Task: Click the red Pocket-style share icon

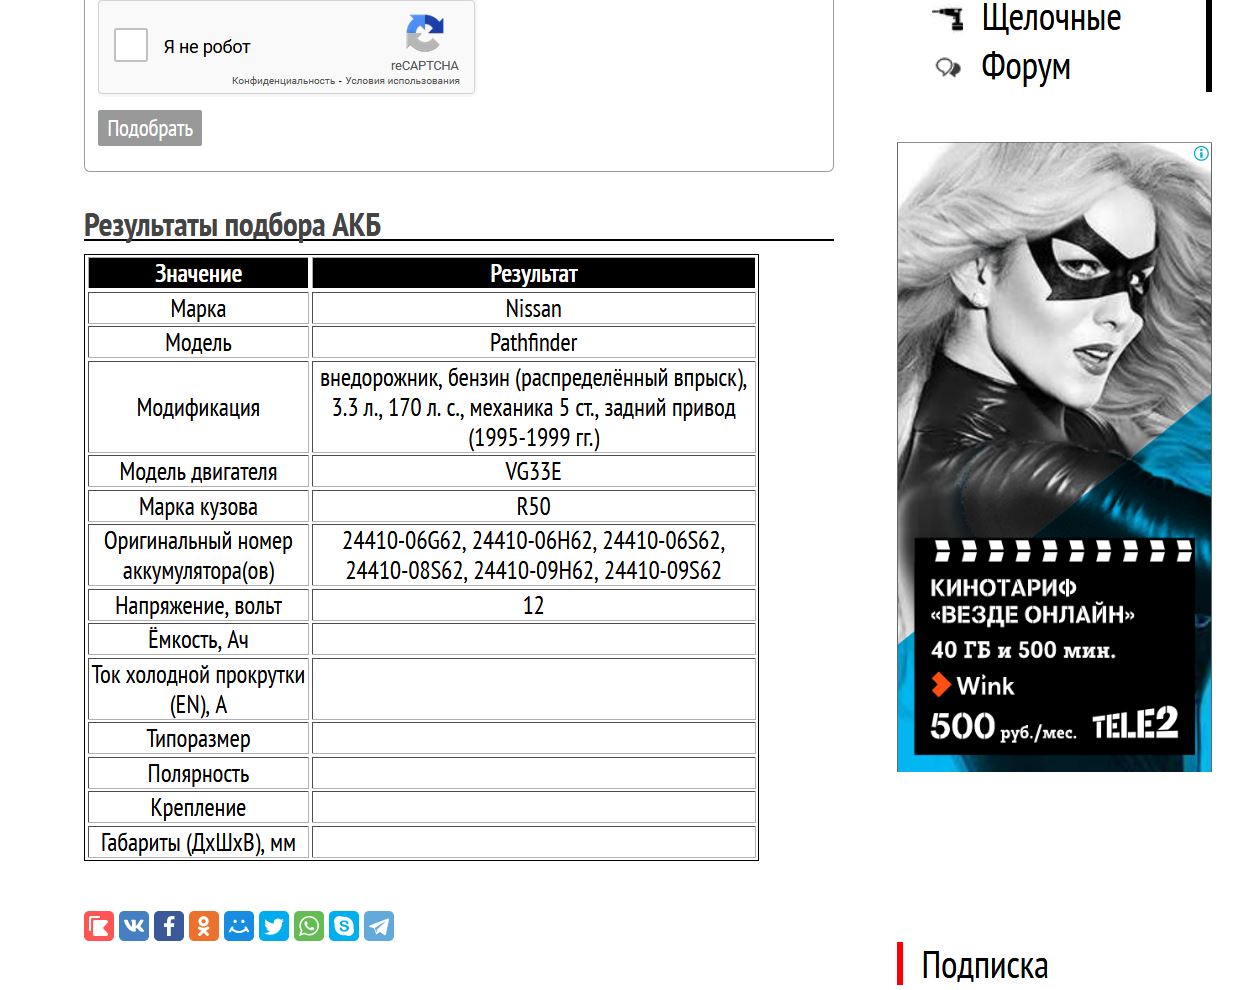Action: pos(99,926)
